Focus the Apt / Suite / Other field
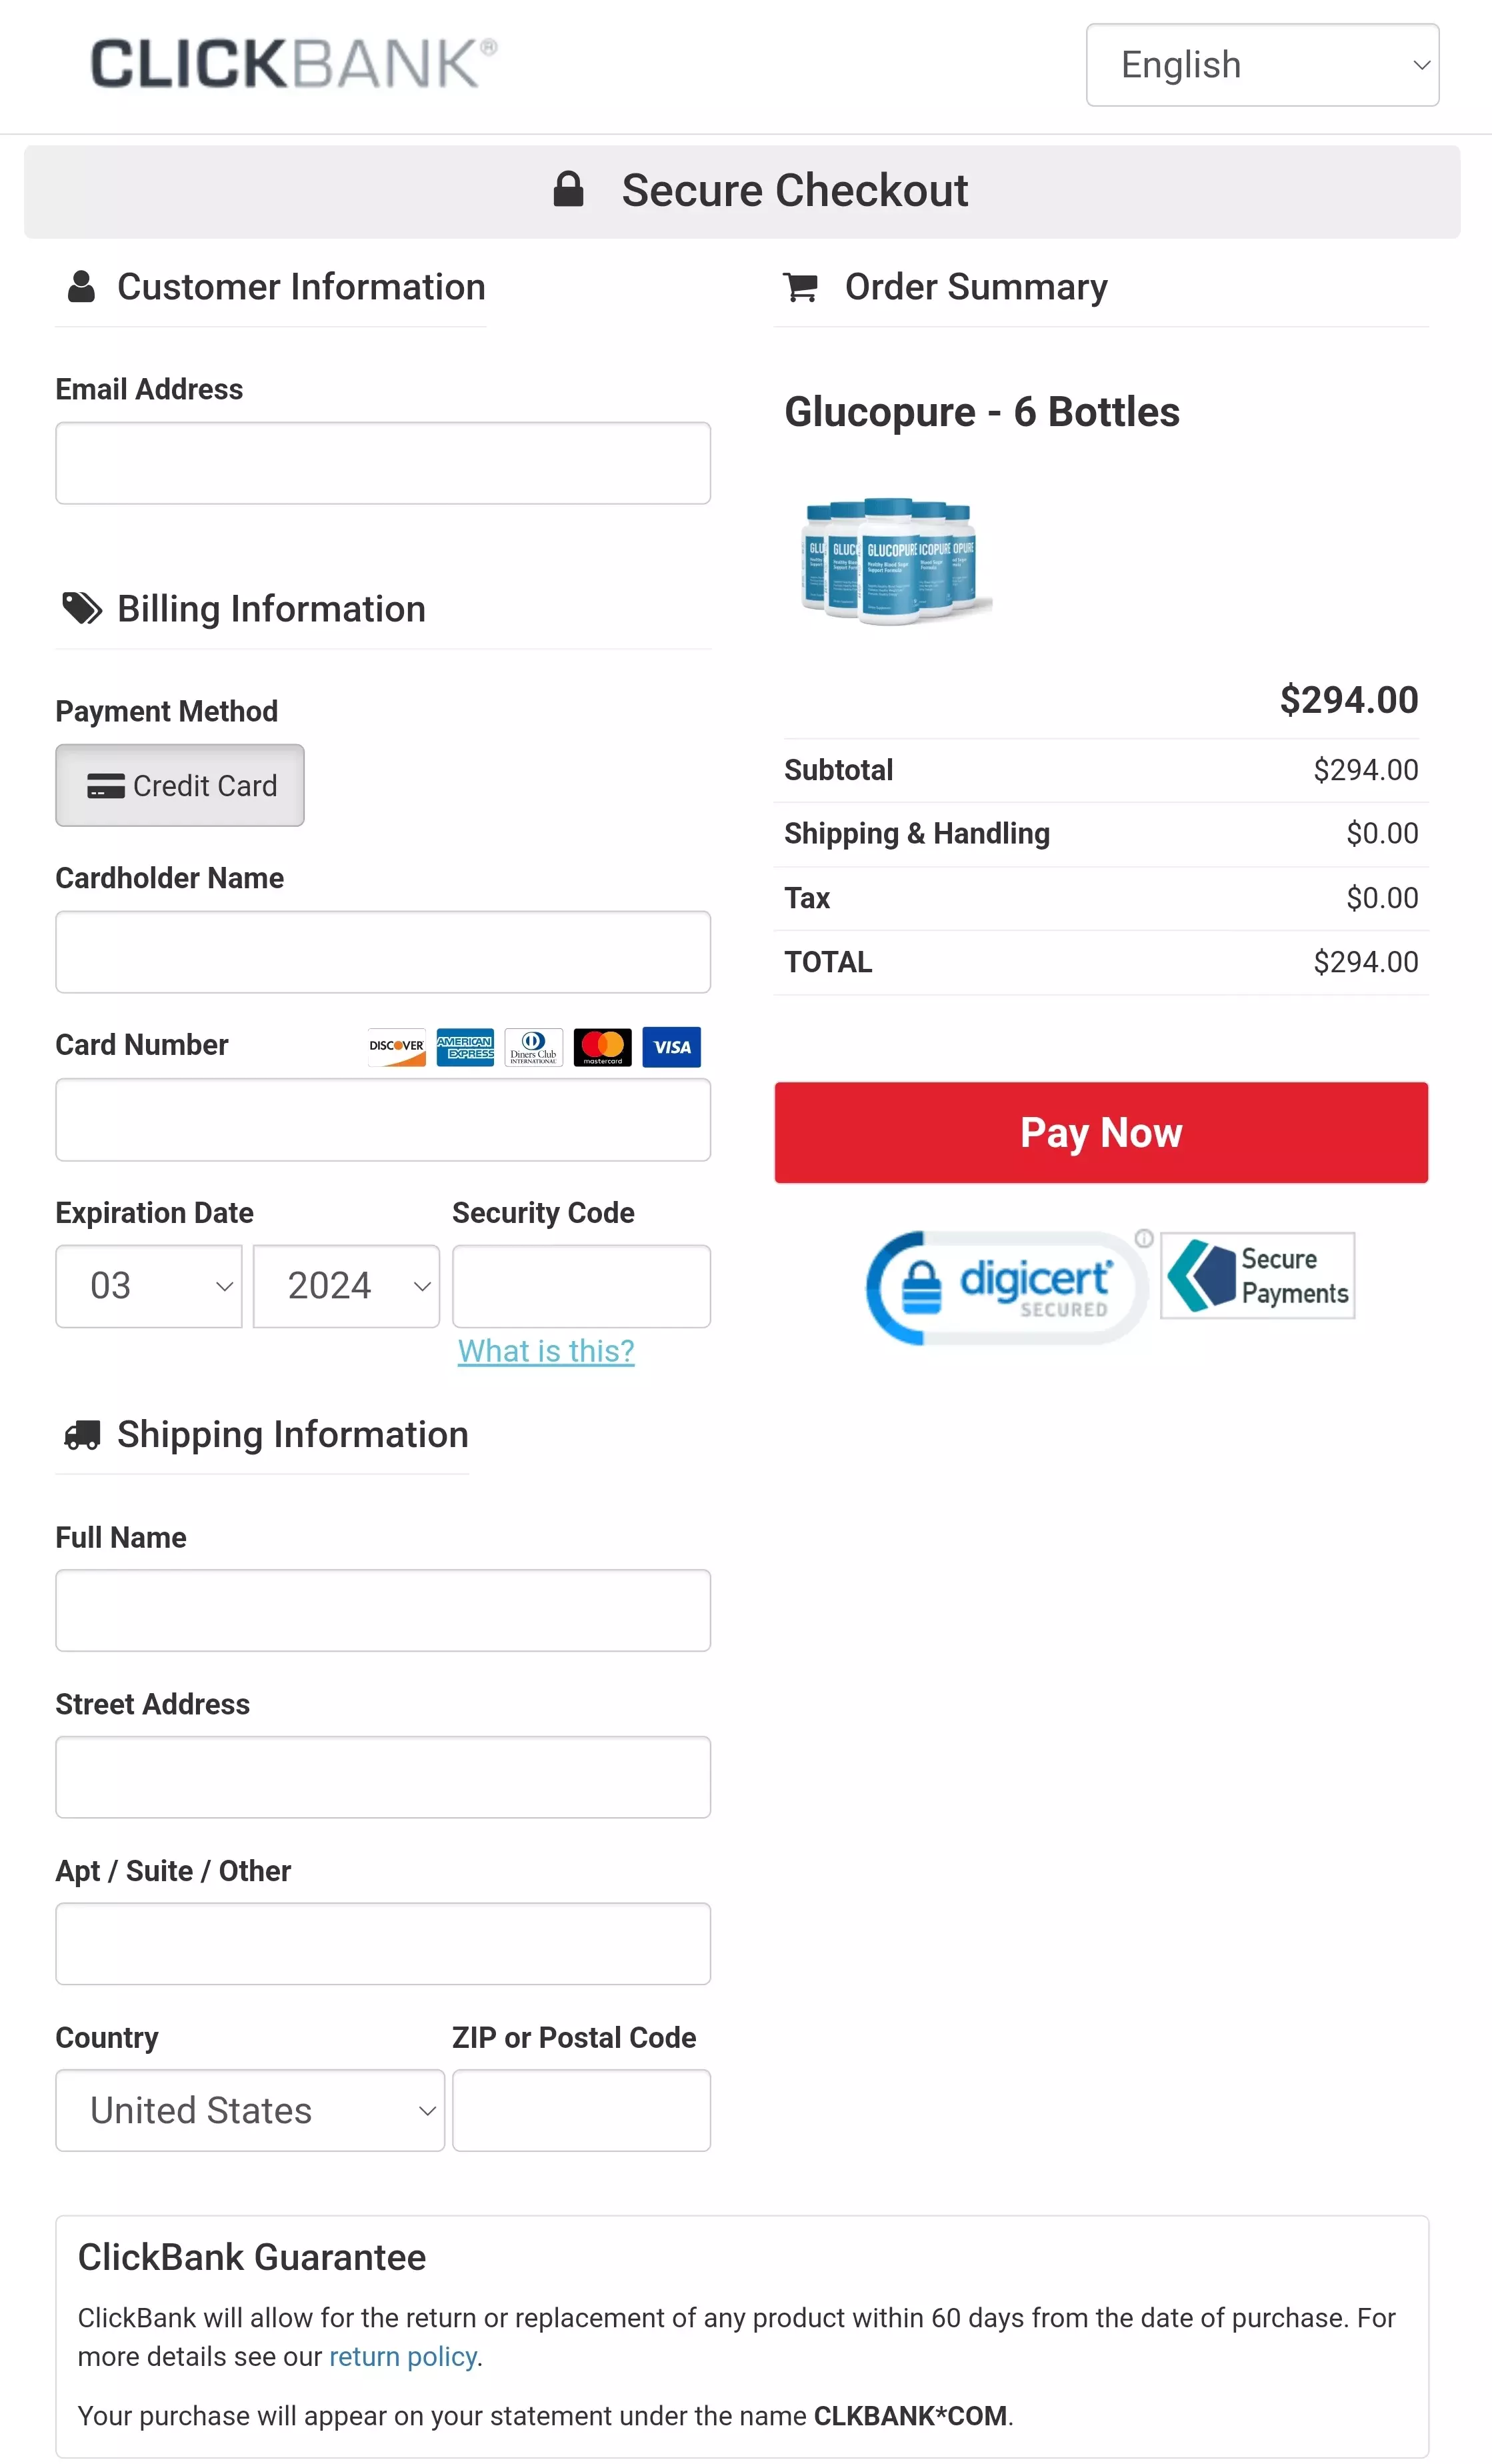 point(383,1944)
